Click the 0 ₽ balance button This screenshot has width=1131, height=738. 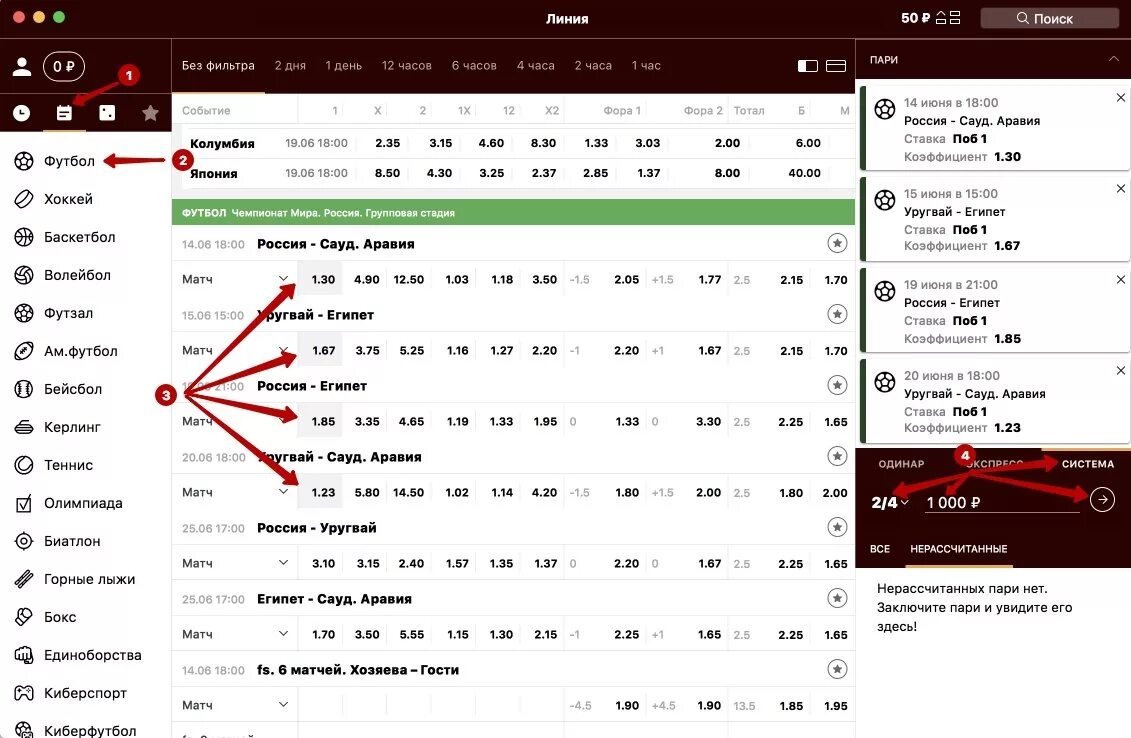63,67
